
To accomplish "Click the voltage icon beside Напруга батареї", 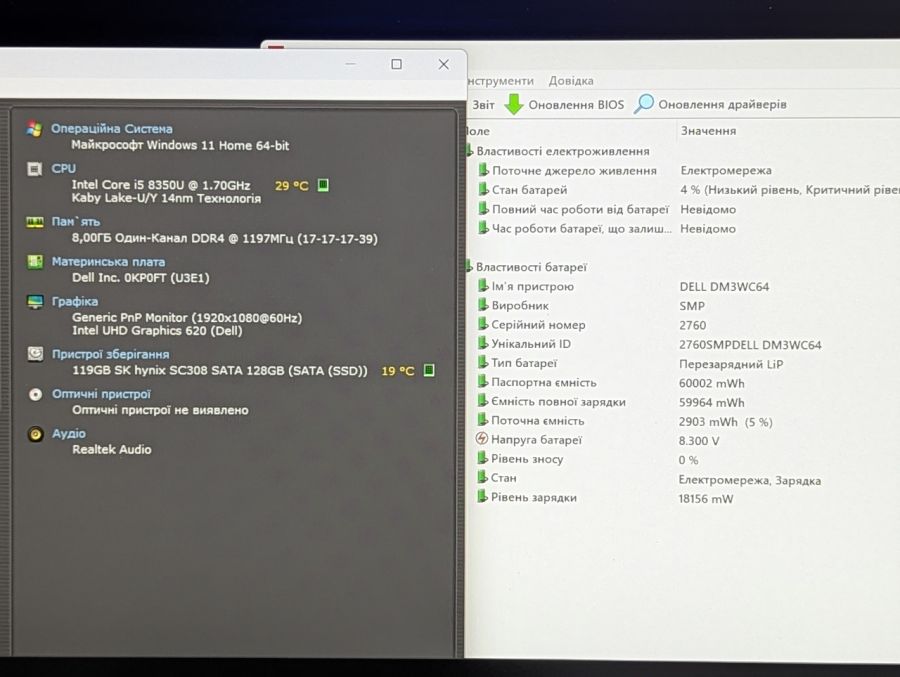I will (482, 439).
